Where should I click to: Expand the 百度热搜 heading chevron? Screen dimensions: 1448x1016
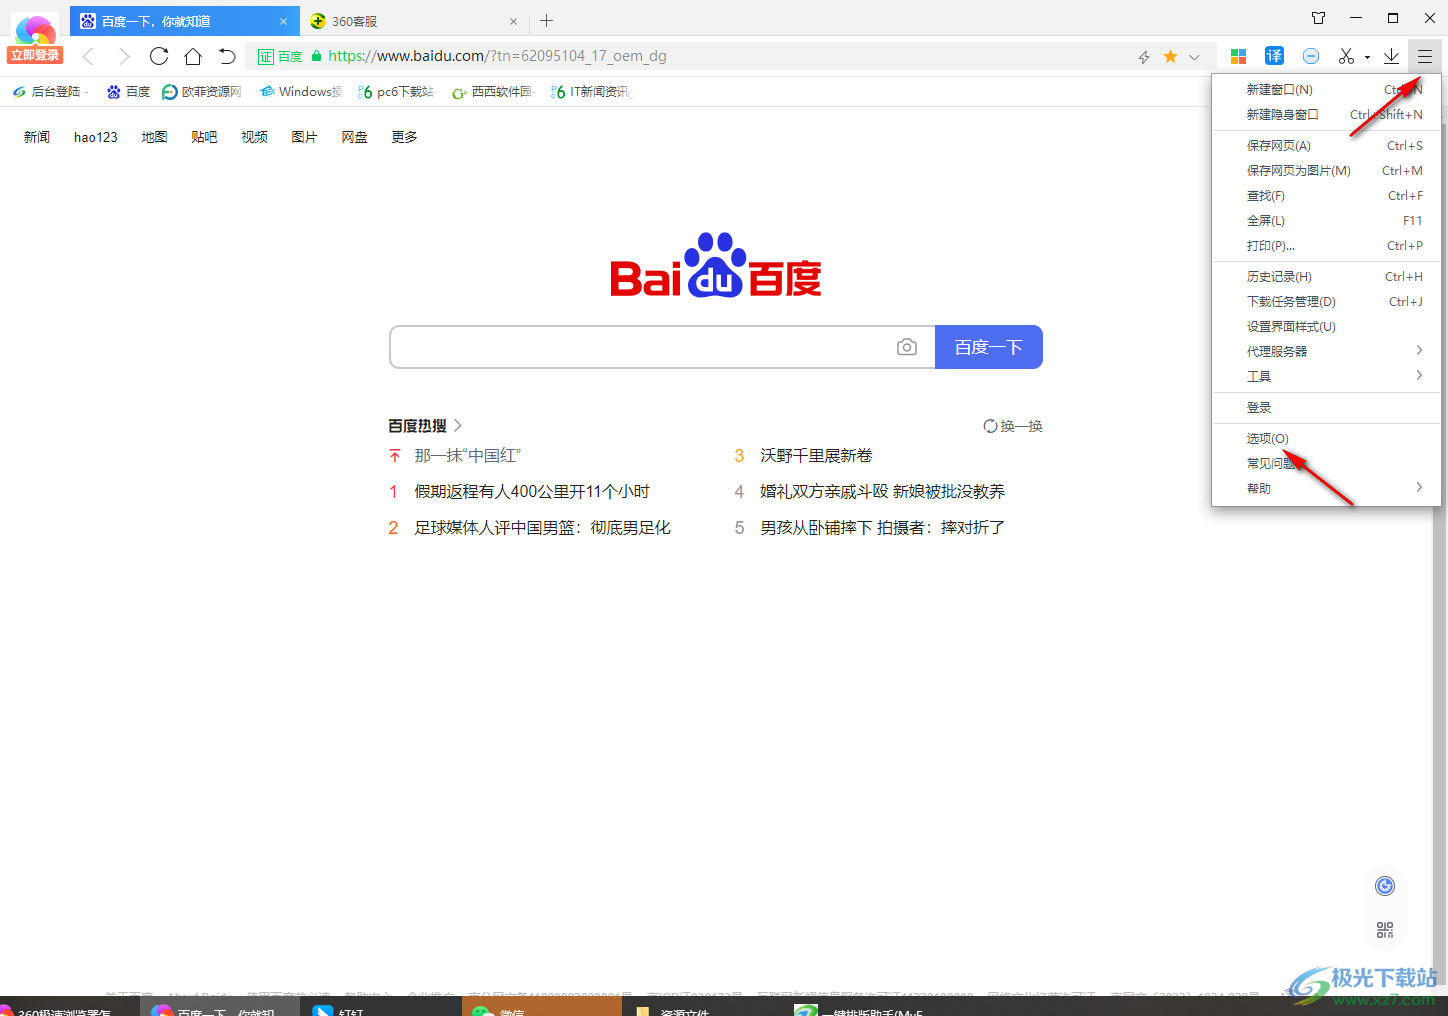pos(458,425)
